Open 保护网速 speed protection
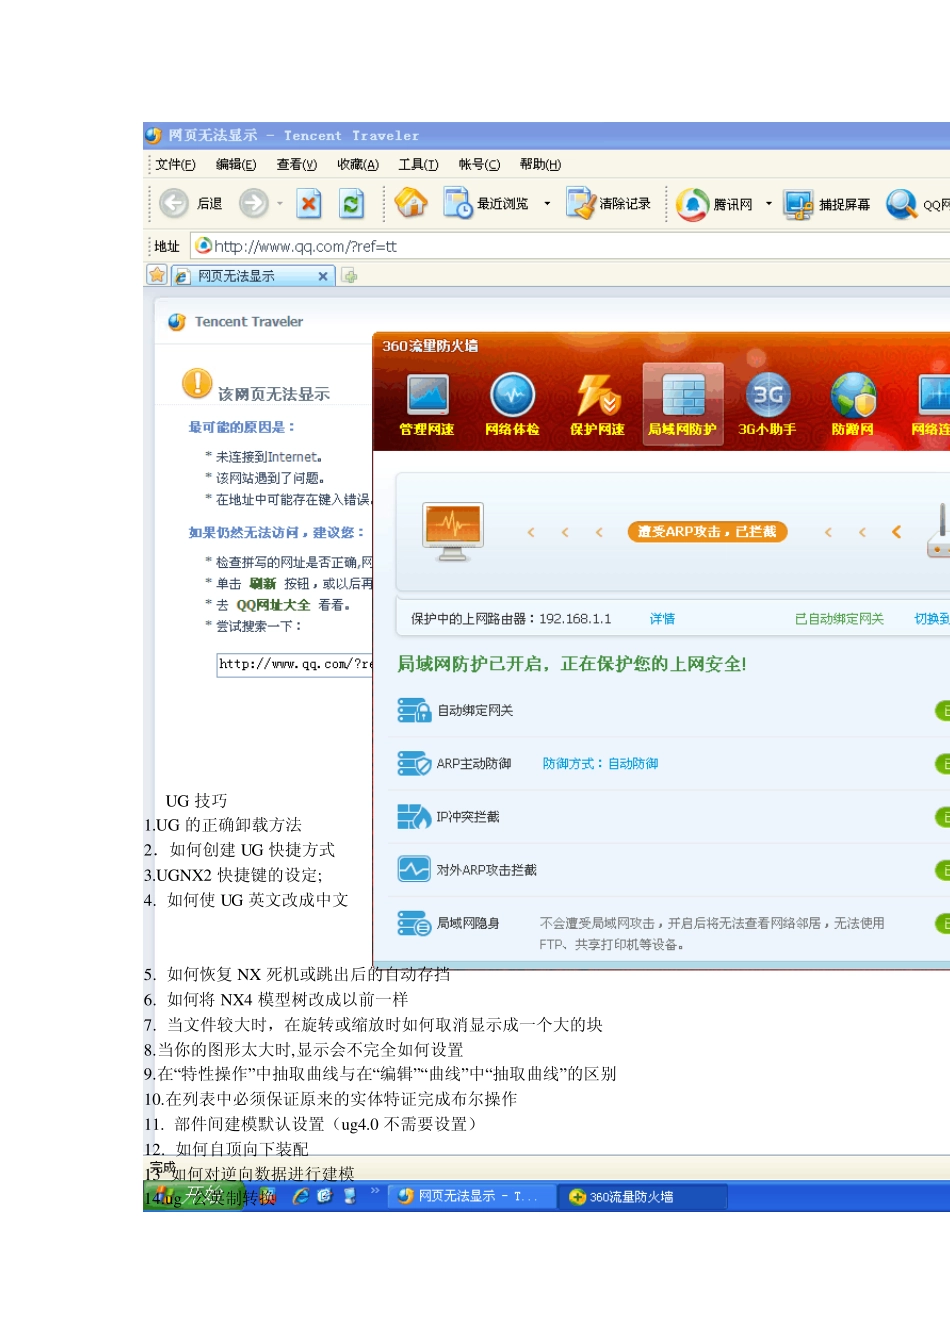 [597, 405]
